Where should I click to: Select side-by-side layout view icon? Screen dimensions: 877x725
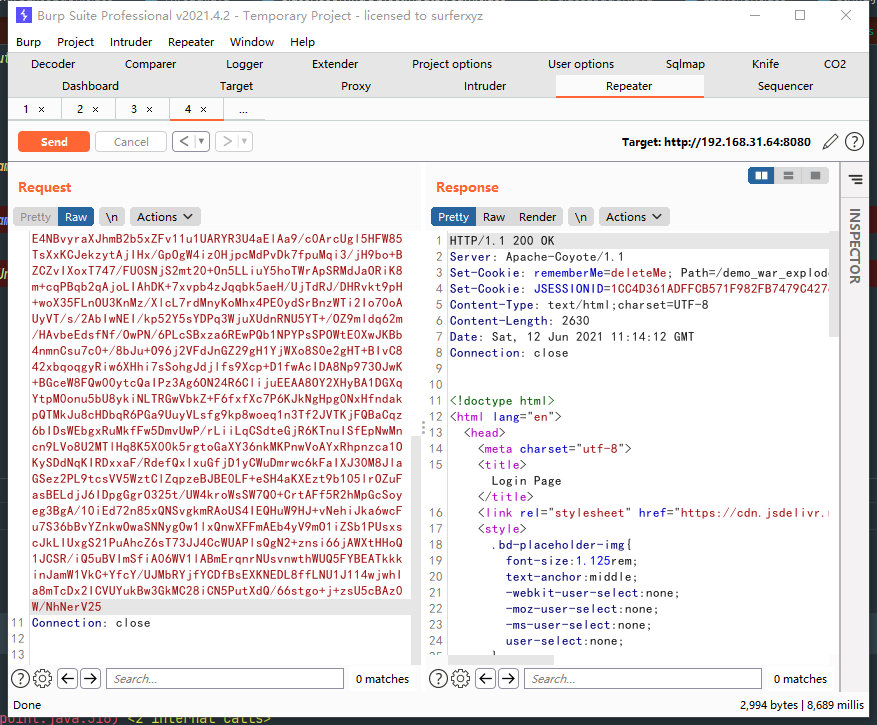pos(761,176)
